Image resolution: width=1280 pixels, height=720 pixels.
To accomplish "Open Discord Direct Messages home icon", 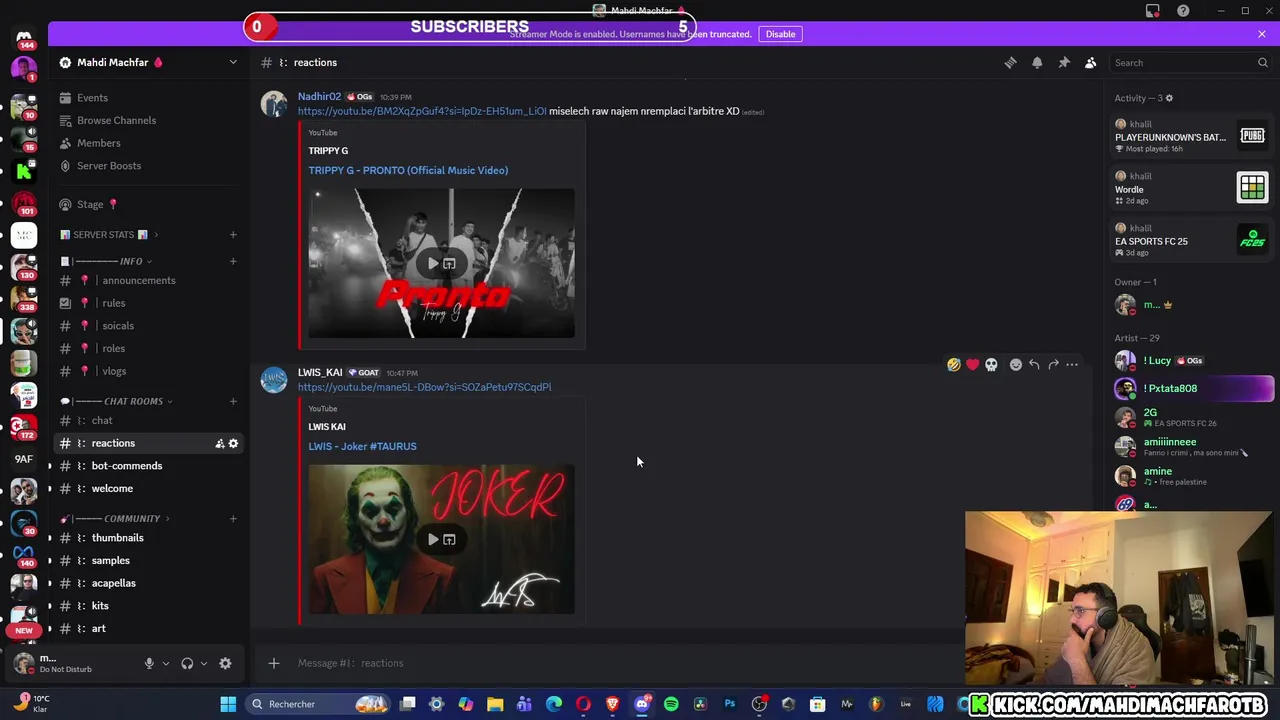I will pos(24,38).
